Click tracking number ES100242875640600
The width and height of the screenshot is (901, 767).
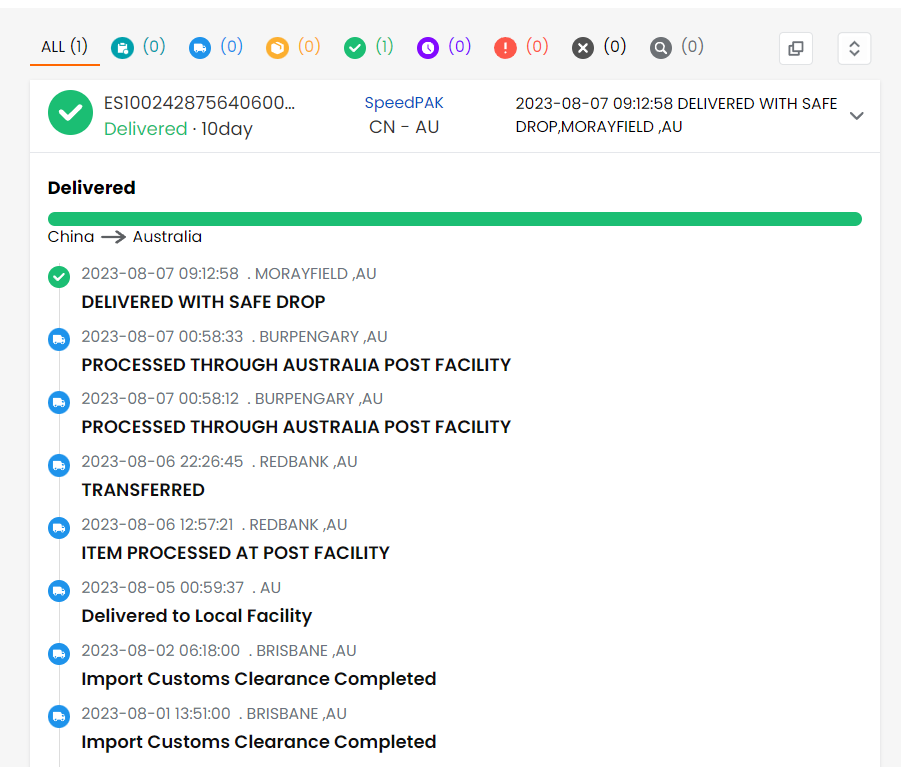pos(200,103)
